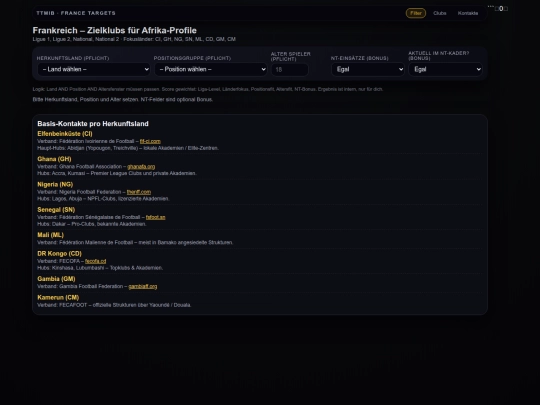The width and height of the screenshot is (540, 405).
Task: Click the Elfenbeinküste (CI) heading
Action: (65, 134)
